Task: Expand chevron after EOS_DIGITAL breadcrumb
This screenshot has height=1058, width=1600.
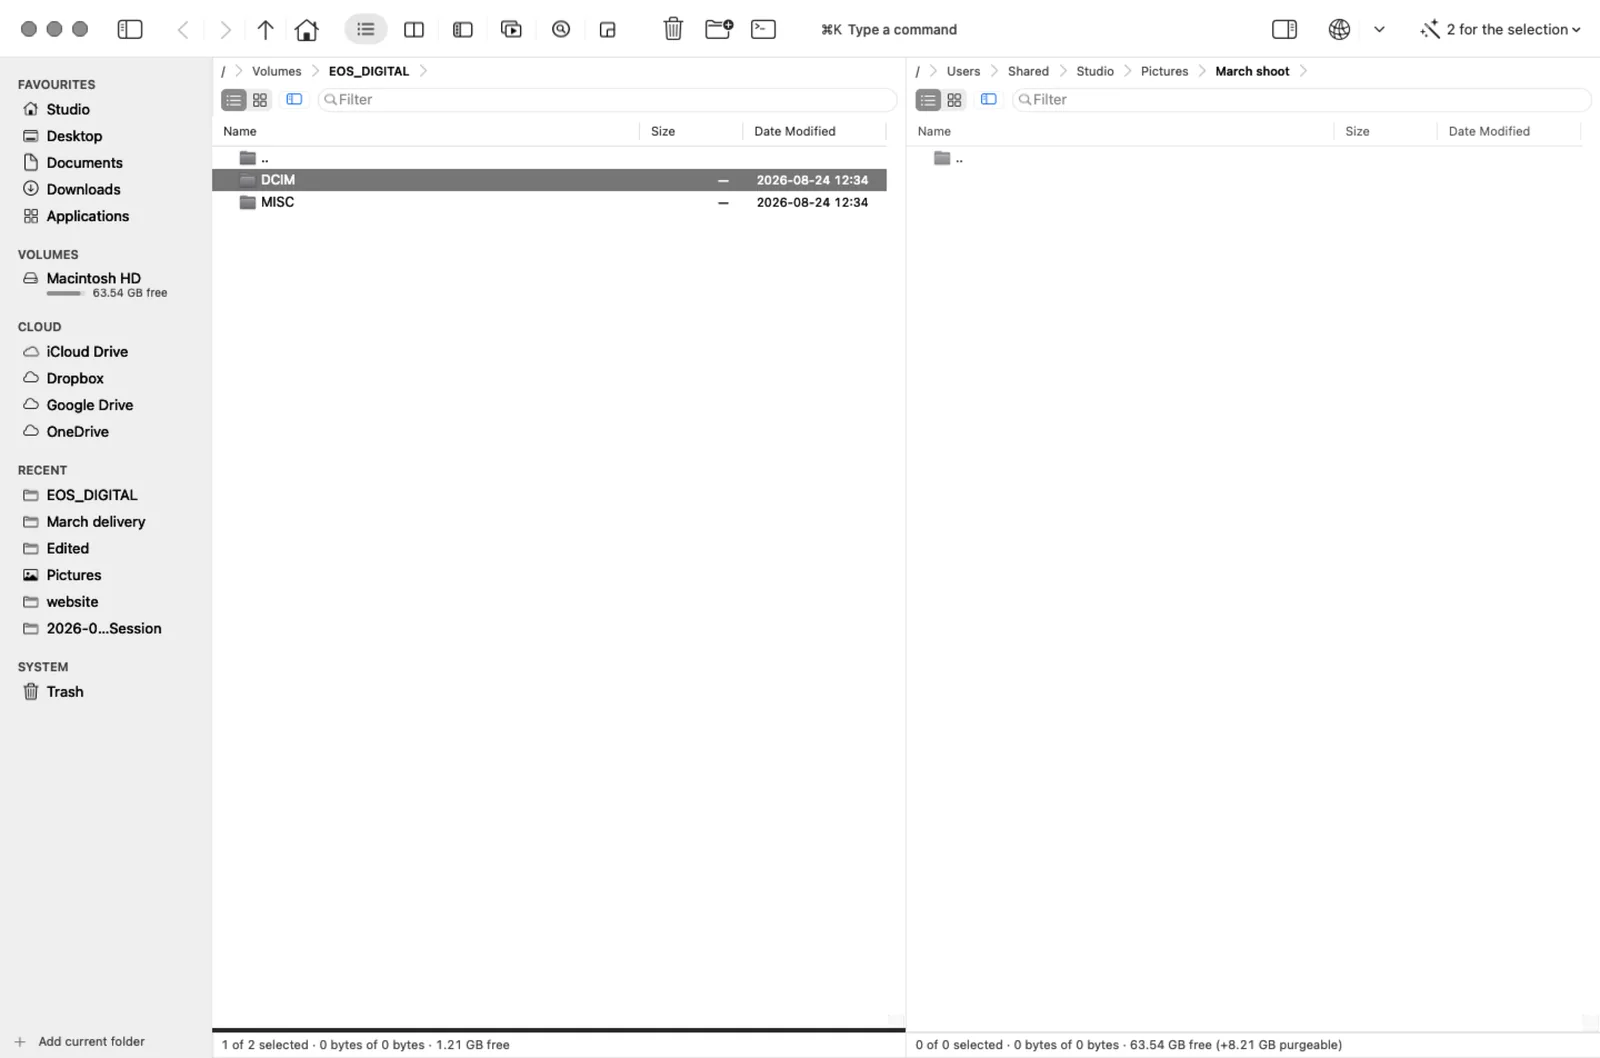Action: click(423, 71)
